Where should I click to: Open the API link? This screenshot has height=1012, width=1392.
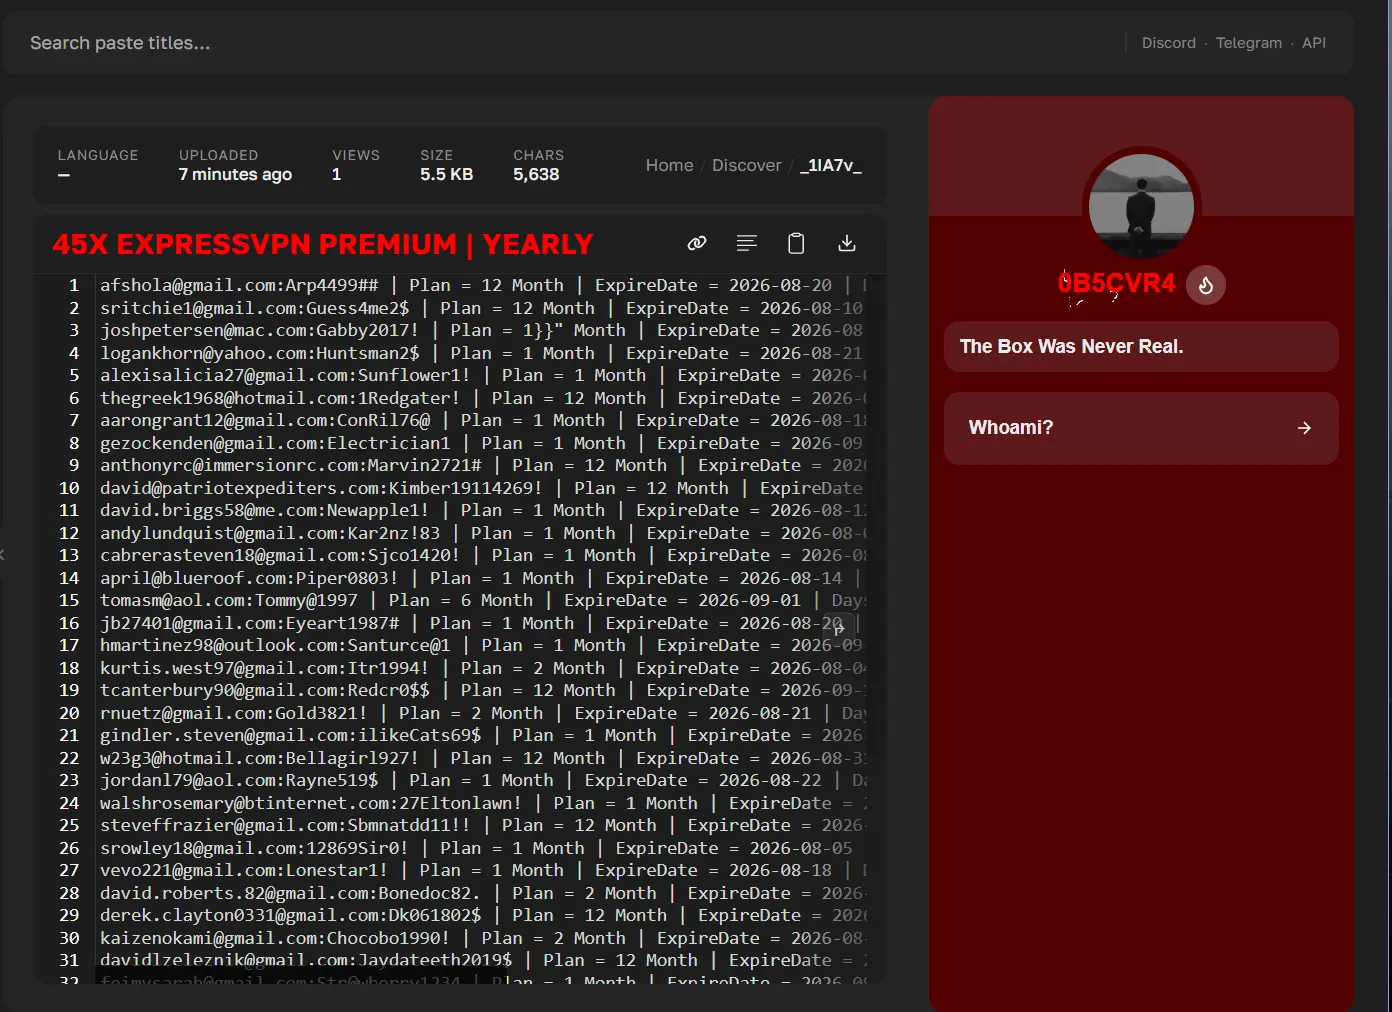click(x=1314, y=43)
